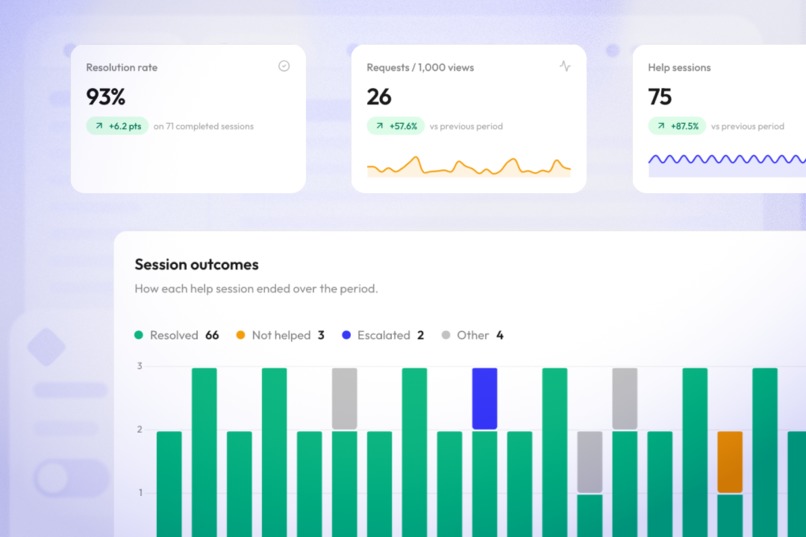The image size is (806, 537).
Task: Click the checkmark icon on Resolution rate card
Action: pos(284,66)
